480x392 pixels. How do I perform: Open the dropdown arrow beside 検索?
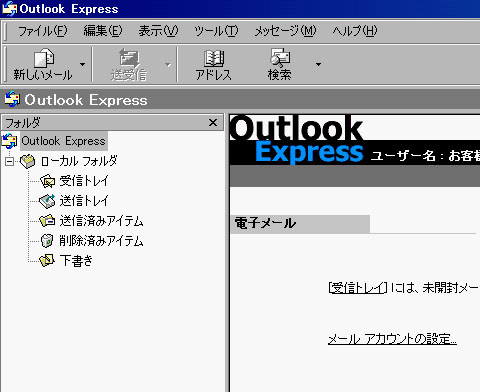coord(318,65)
